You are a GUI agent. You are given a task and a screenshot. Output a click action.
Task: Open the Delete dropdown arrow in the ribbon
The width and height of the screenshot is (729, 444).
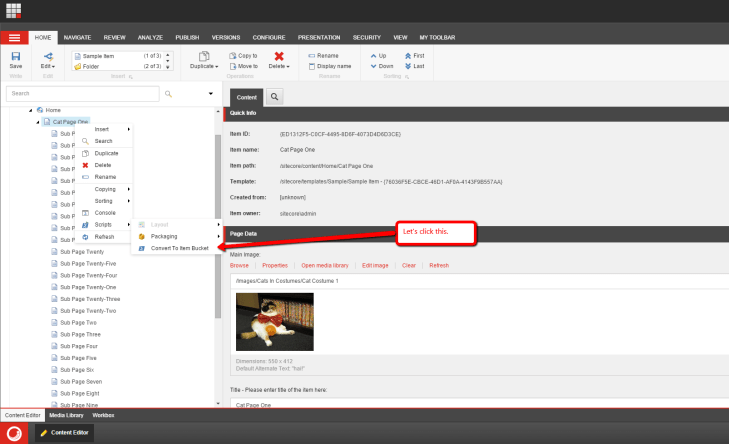(288, 66)
